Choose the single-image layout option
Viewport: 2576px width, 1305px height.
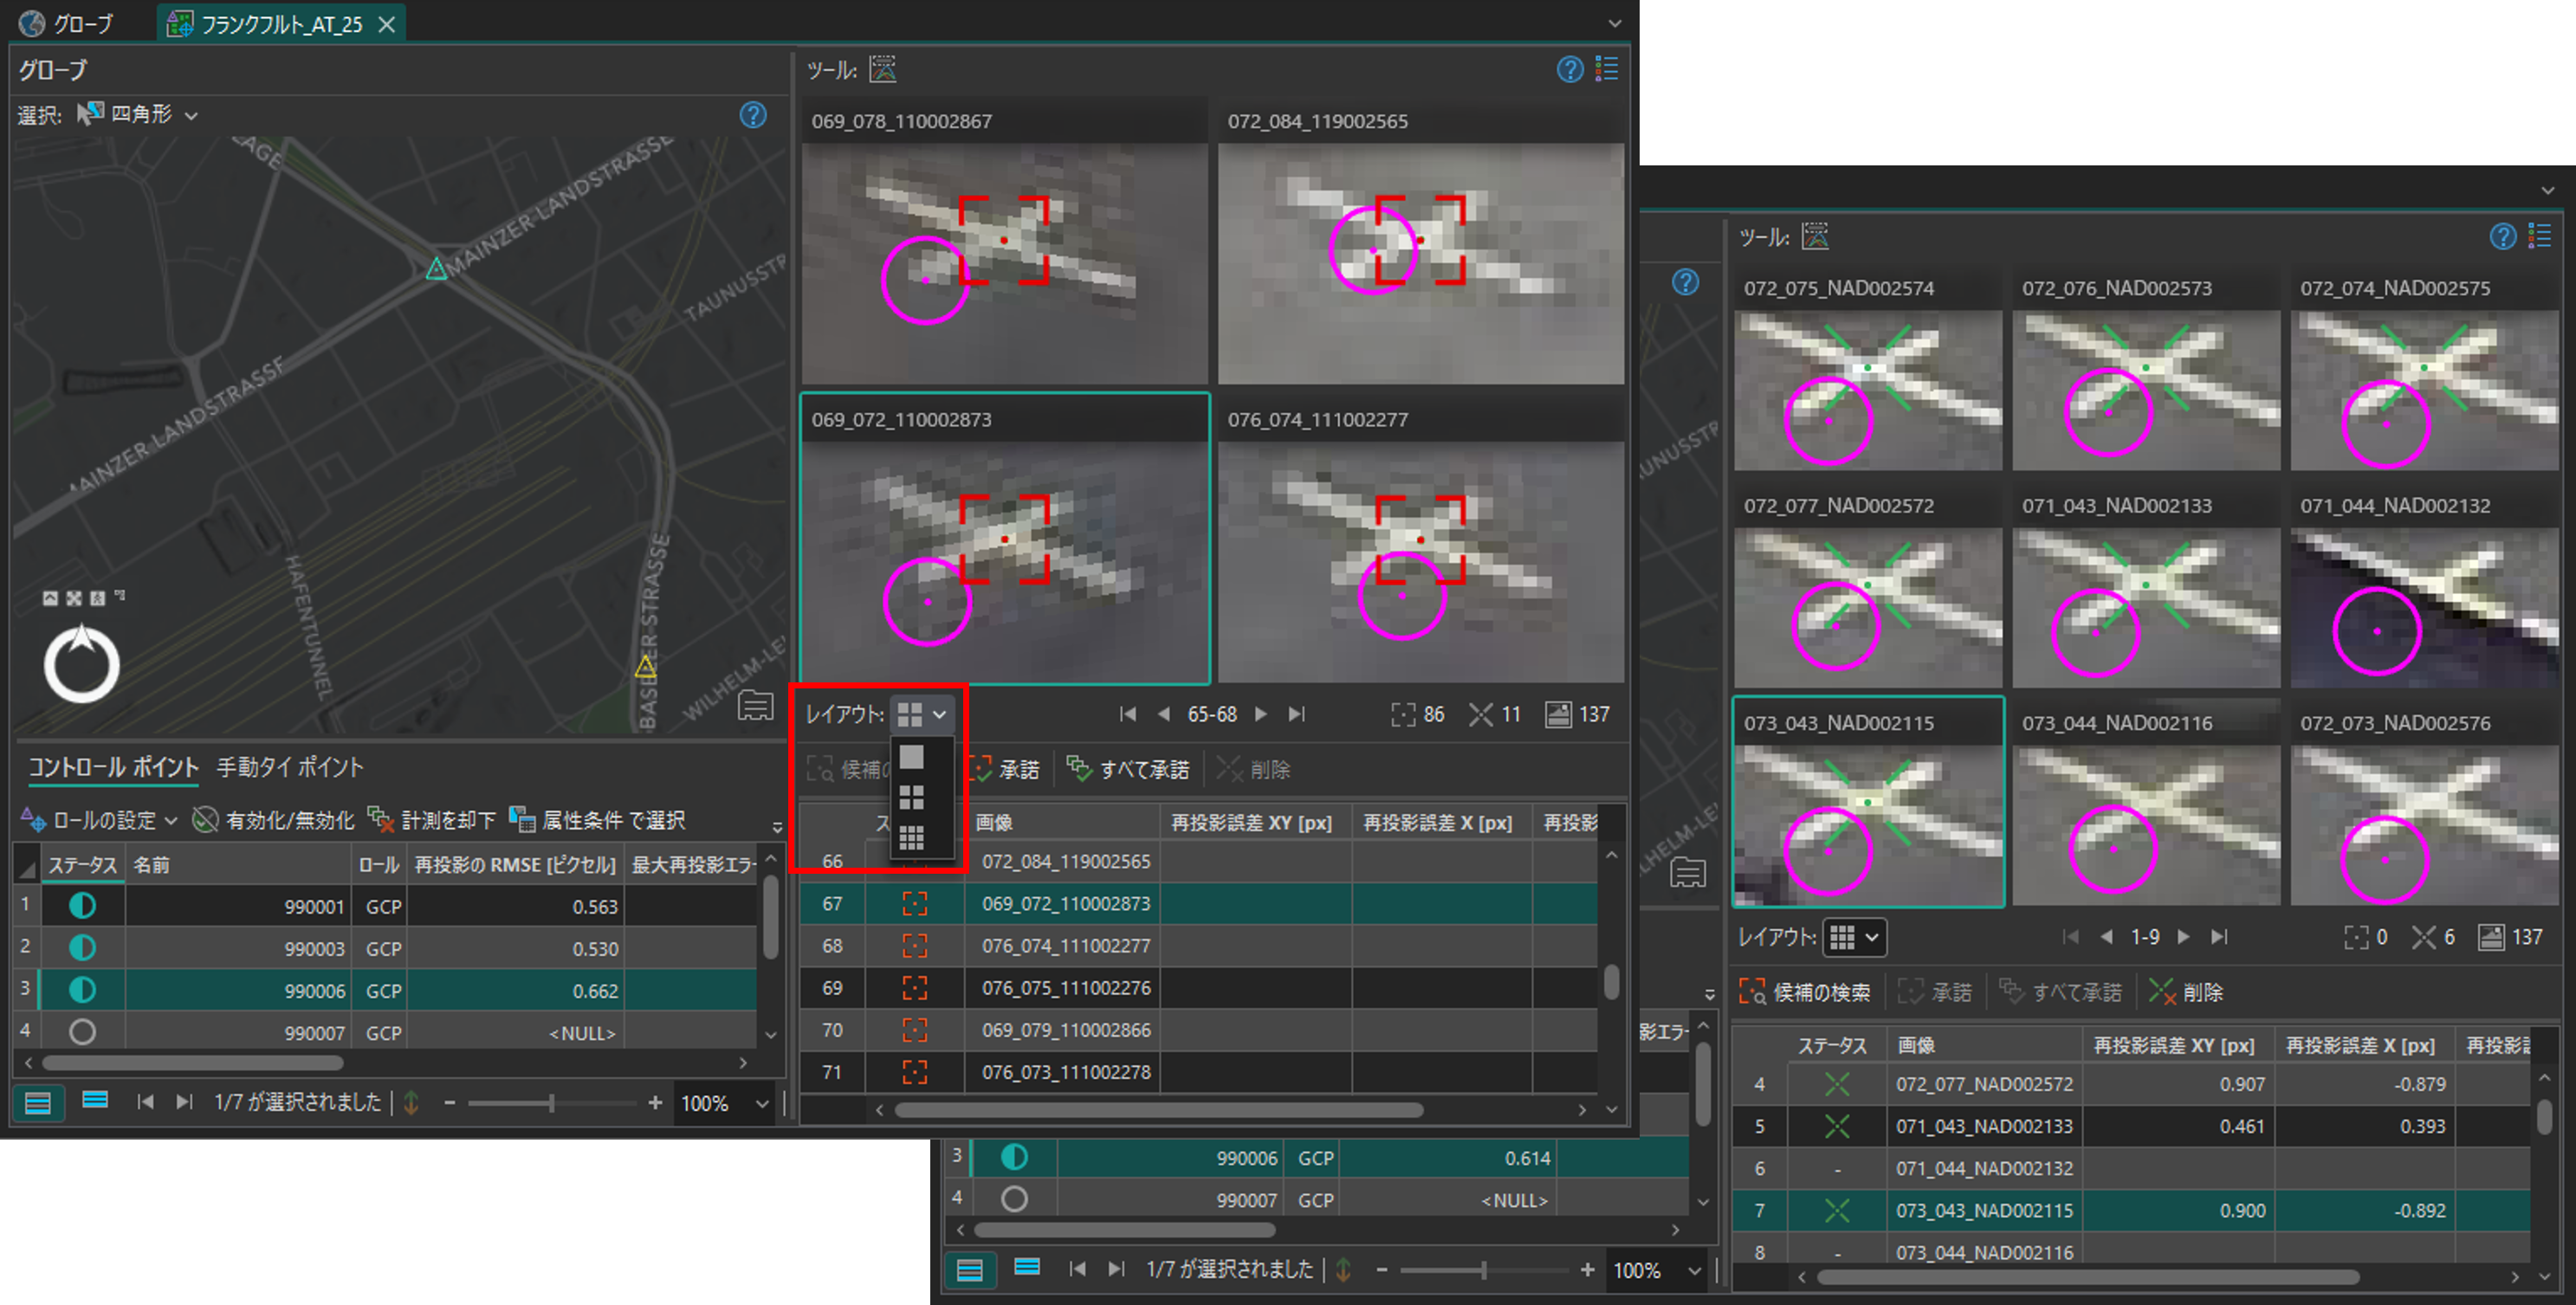click(911, 757)
